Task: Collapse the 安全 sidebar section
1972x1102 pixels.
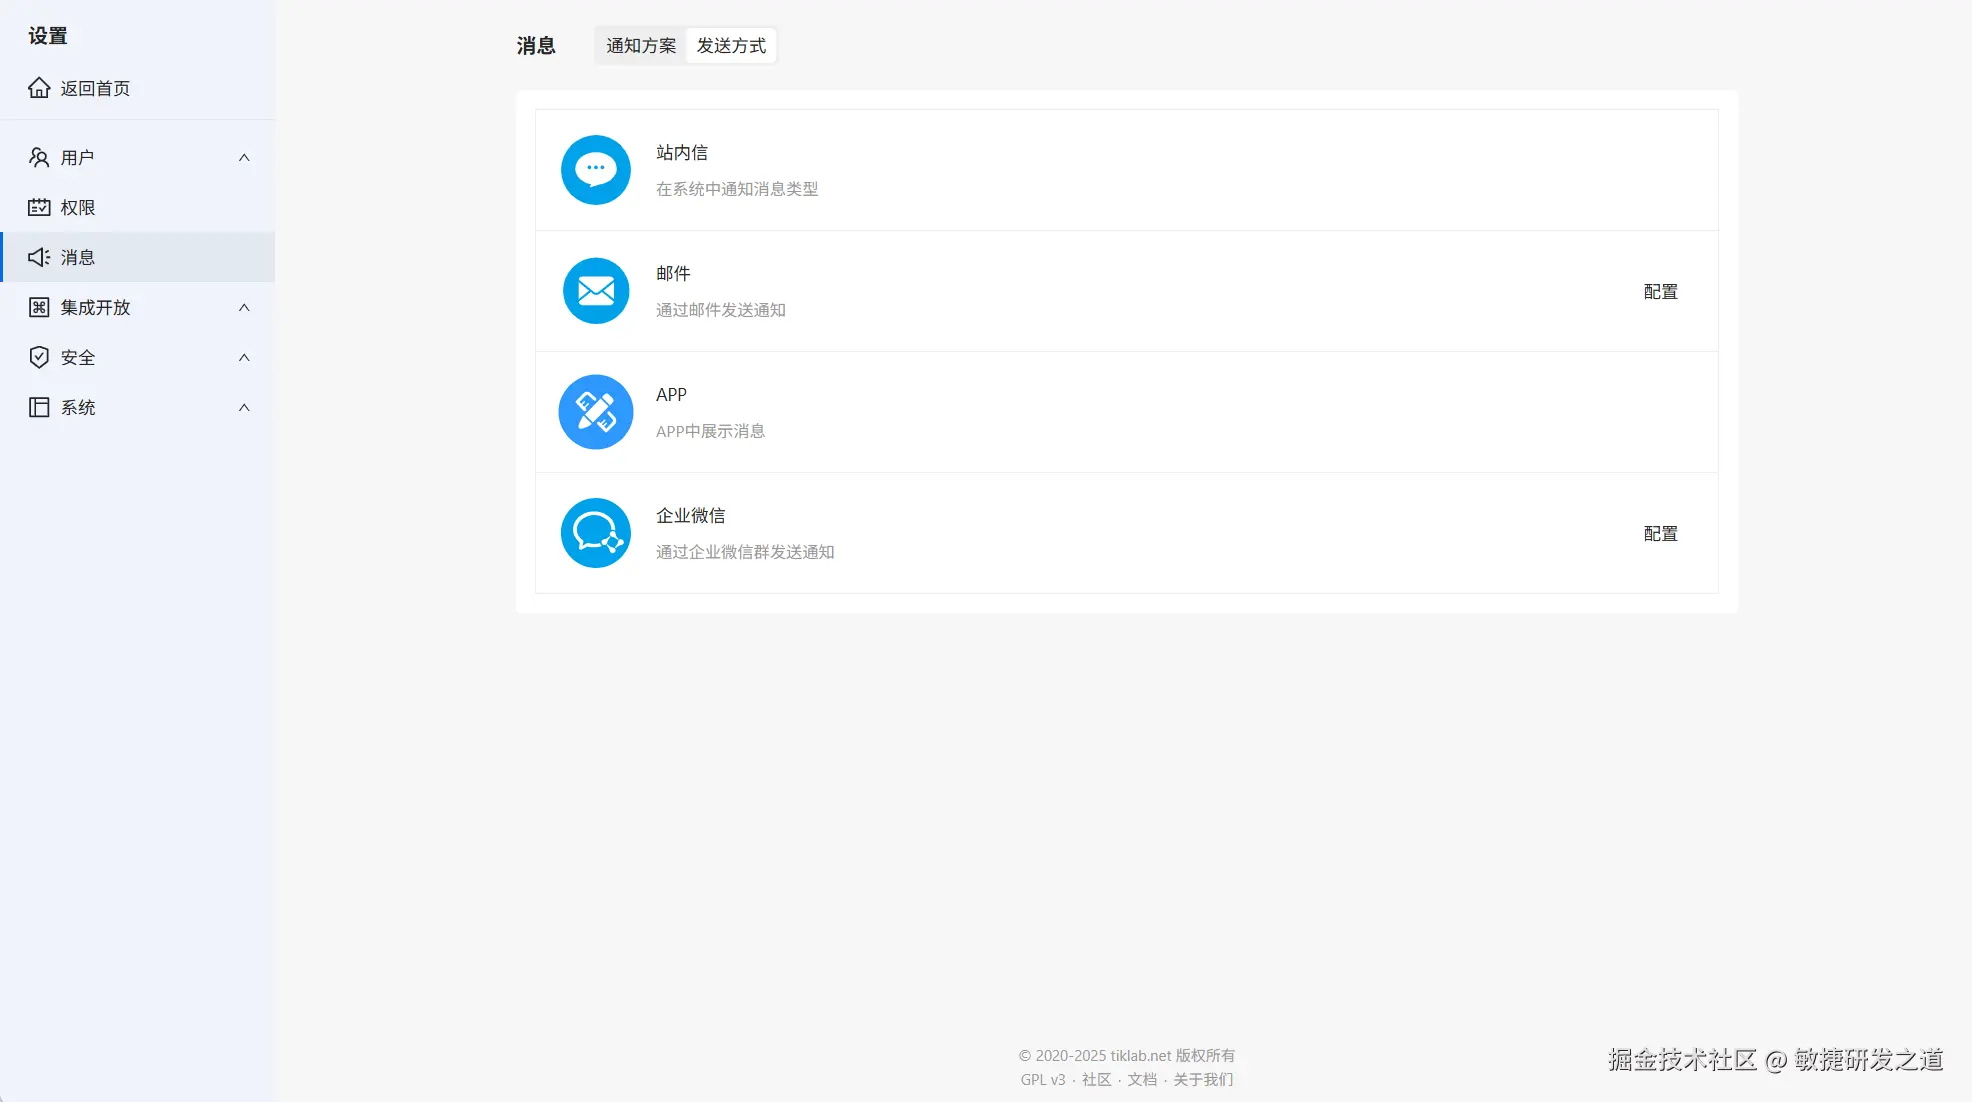Action: [x=245, y=357]
